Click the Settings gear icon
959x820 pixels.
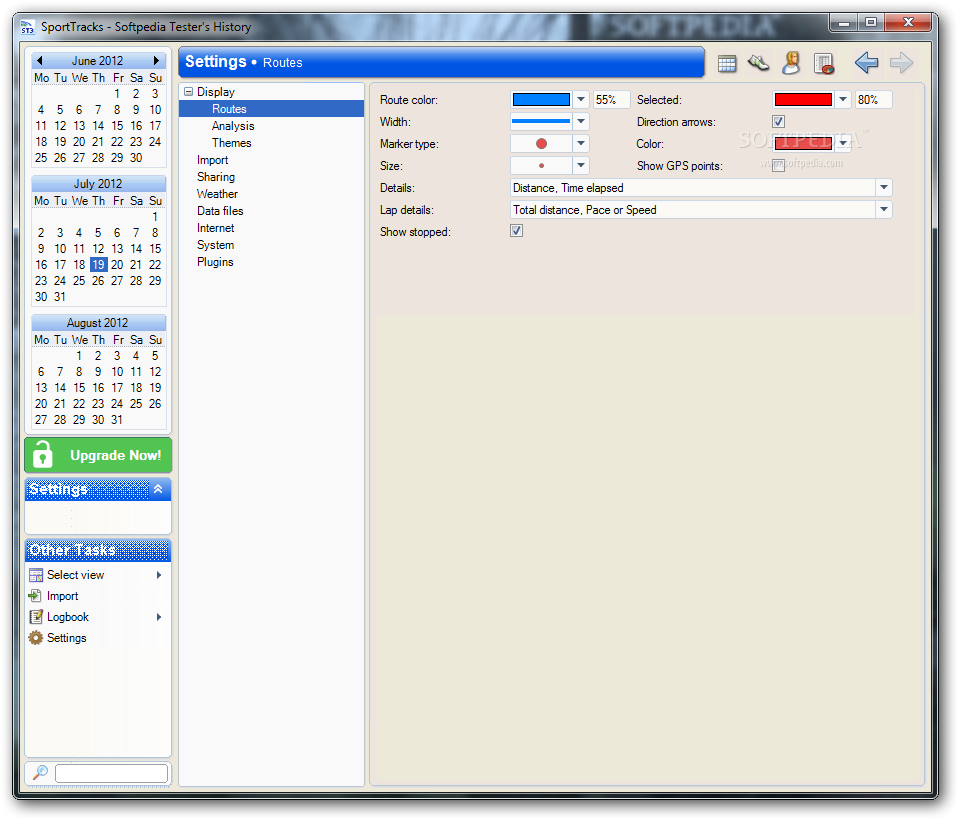coord(36,638)
